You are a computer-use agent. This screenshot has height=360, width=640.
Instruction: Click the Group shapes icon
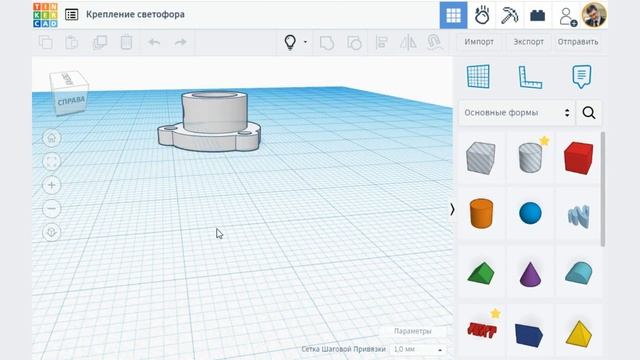click(327, 42)
